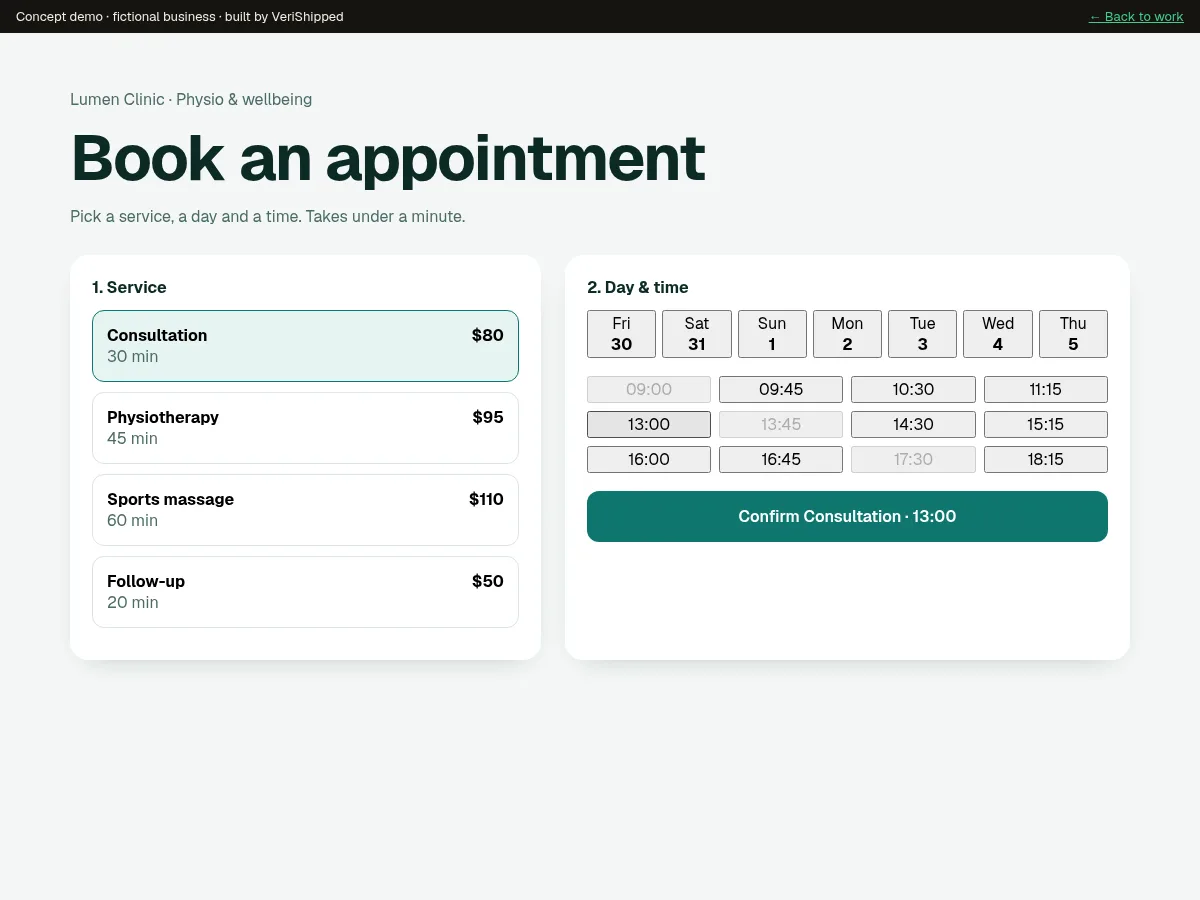
Task: Choose the Physiotherapy 45 min service
Action: pos(305,428)
